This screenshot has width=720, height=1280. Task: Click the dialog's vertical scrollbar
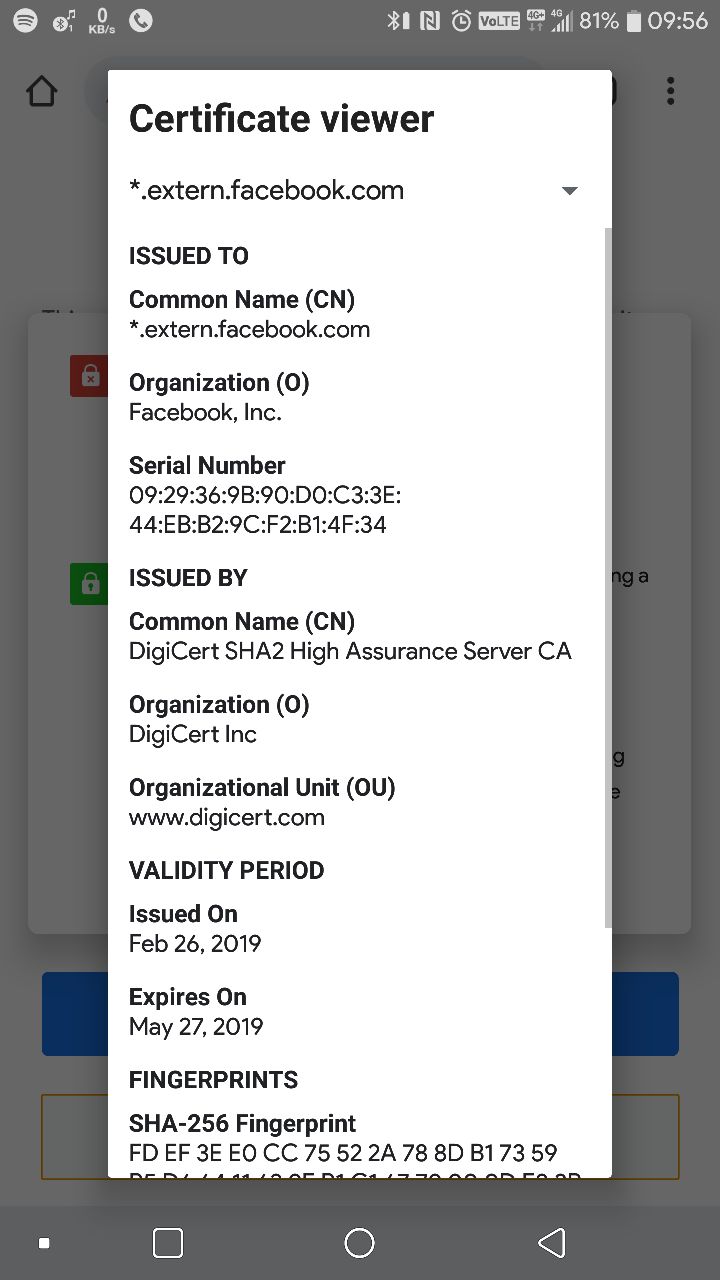point(607,576)
